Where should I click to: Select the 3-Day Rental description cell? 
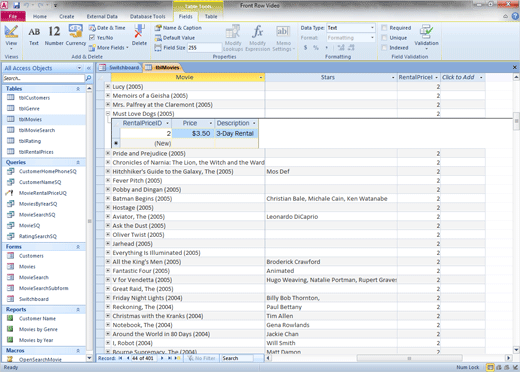point(236,134)
